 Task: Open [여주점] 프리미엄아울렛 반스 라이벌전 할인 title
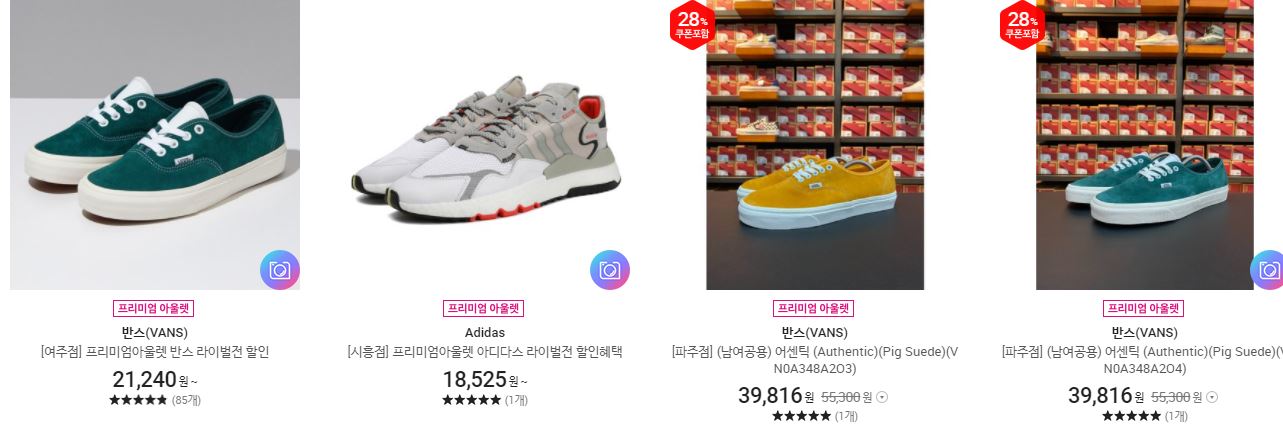(x=155, y=352)
